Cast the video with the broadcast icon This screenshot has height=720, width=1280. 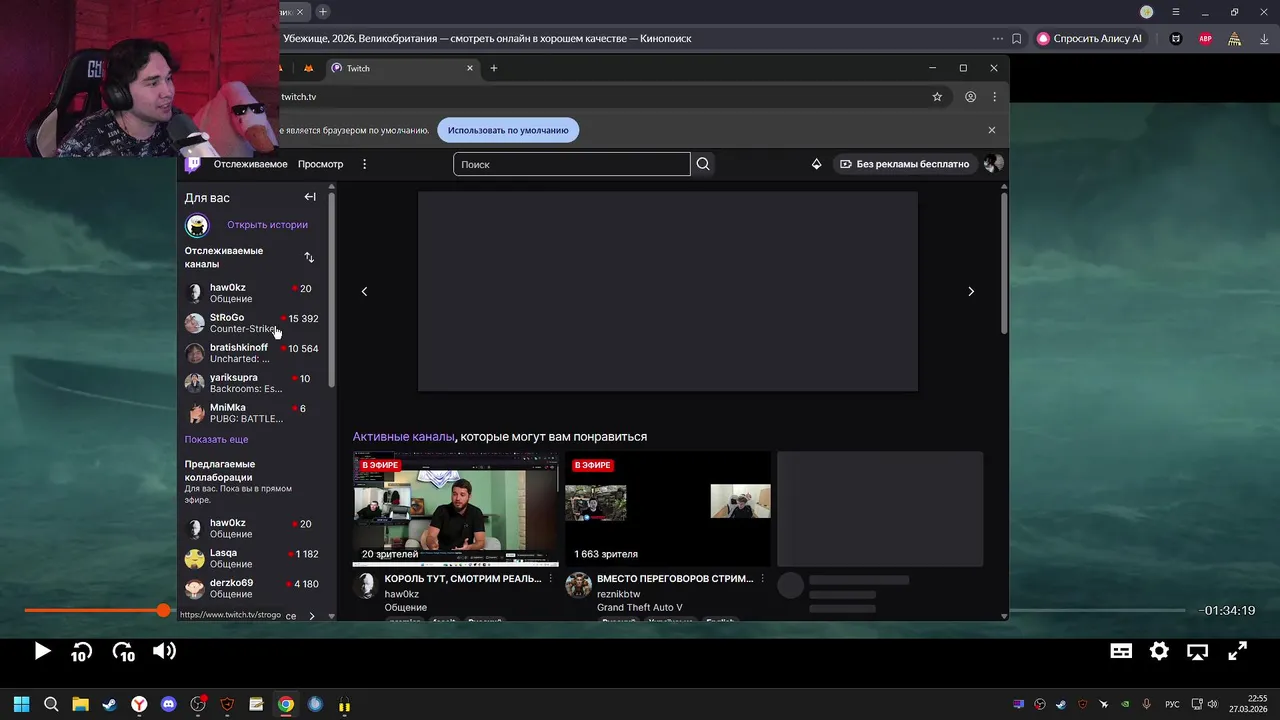pyautogui.click(x=1197, y=652)
